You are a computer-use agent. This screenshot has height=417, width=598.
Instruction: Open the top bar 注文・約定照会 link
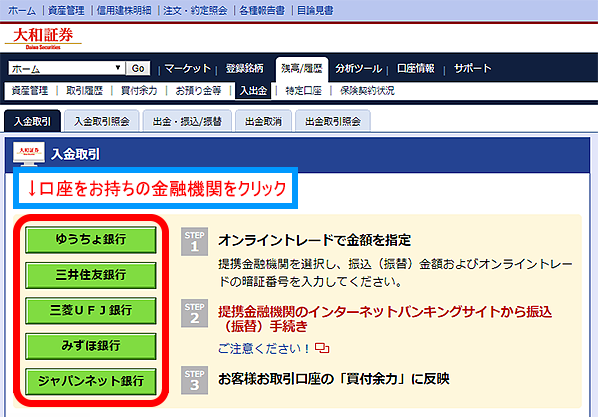tap(195, 10)
